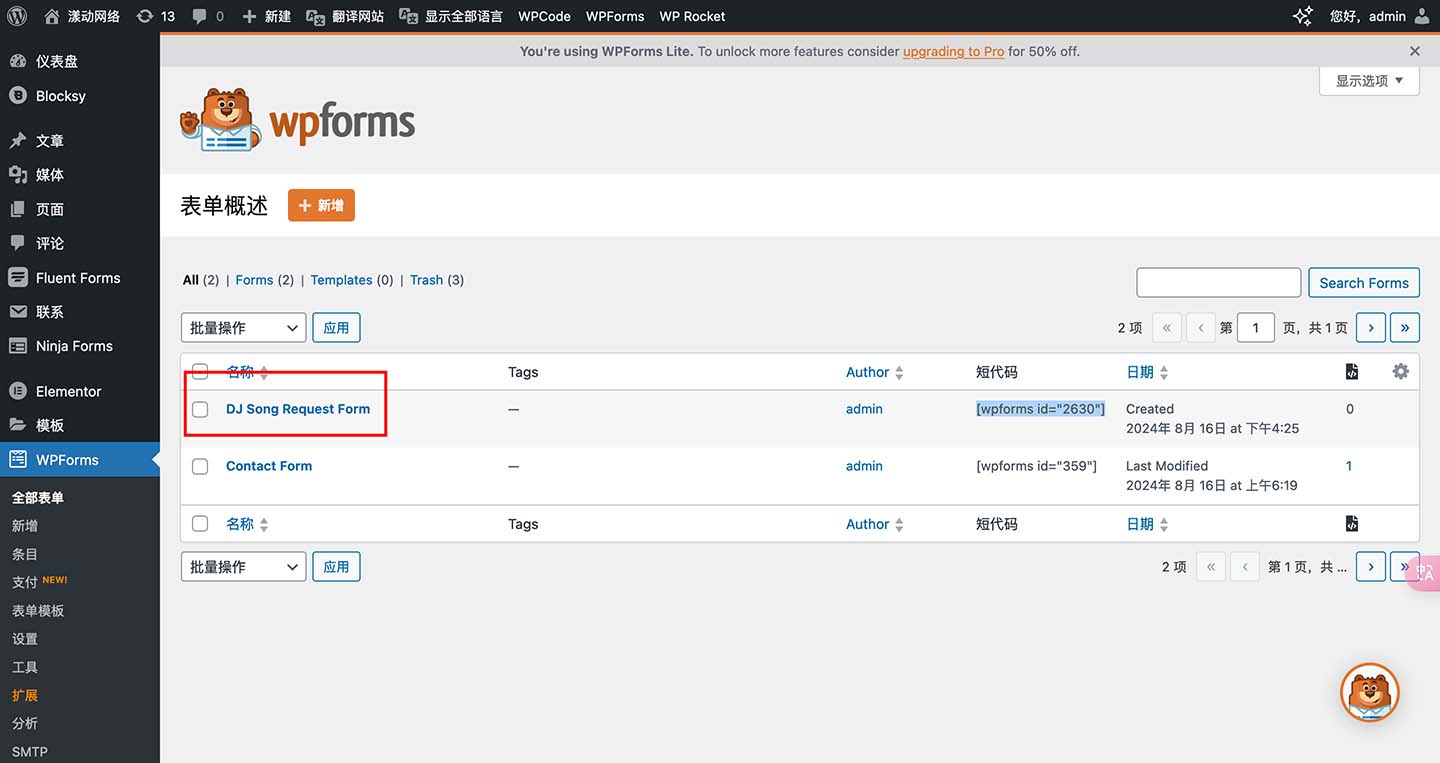Open the bottom 批量操作 bulk actions dropdown

pyautogui.click(x=243, y=566)
